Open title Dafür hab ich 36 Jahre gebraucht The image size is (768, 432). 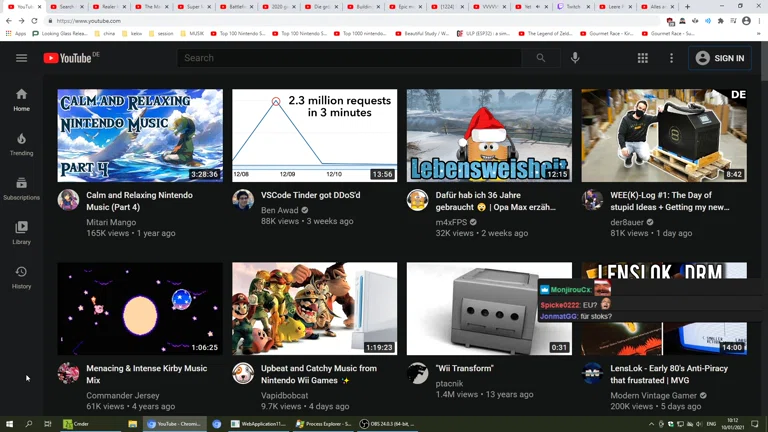pos(495,201)
